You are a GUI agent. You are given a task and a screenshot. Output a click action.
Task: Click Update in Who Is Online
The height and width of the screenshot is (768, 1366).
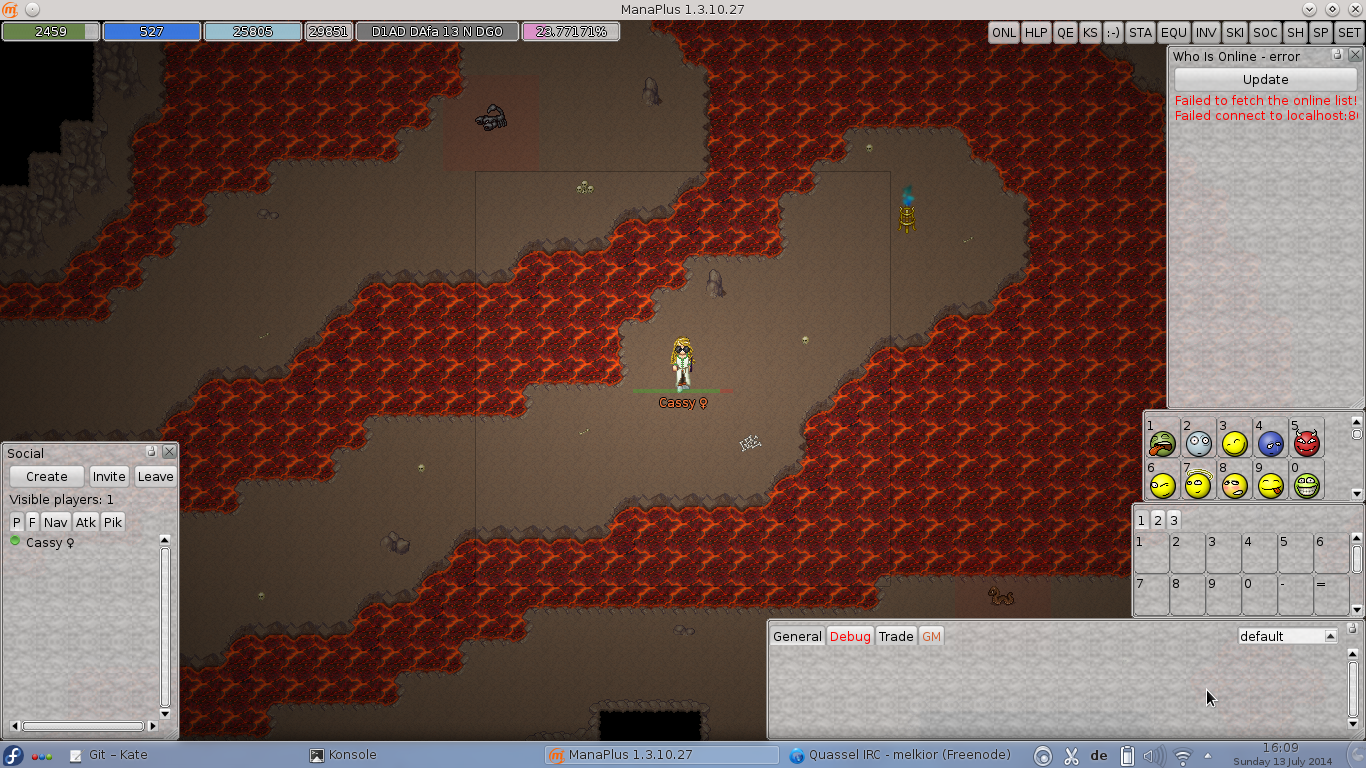point(1265,79)
